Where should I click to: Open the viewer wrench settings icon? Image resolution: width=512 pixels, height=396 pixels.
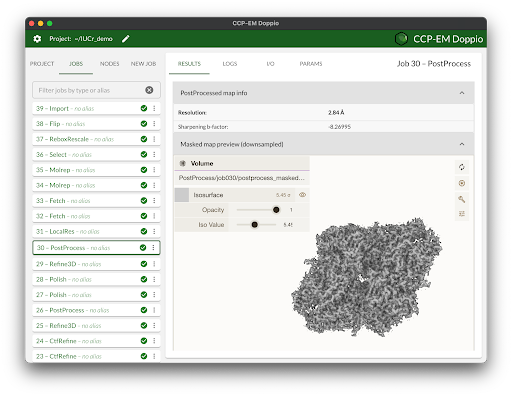tap(462, 199)
